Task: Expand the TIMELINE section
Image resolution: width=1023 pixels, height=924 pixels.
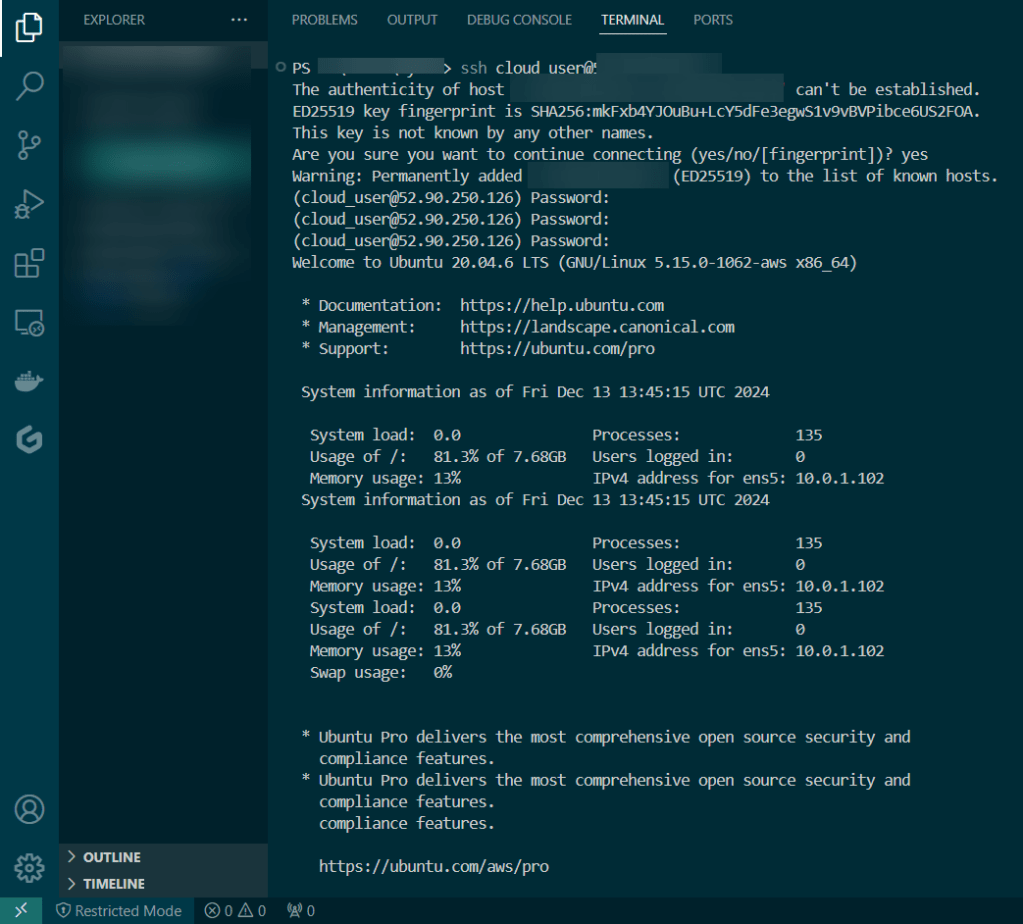Action: (113, 884)
